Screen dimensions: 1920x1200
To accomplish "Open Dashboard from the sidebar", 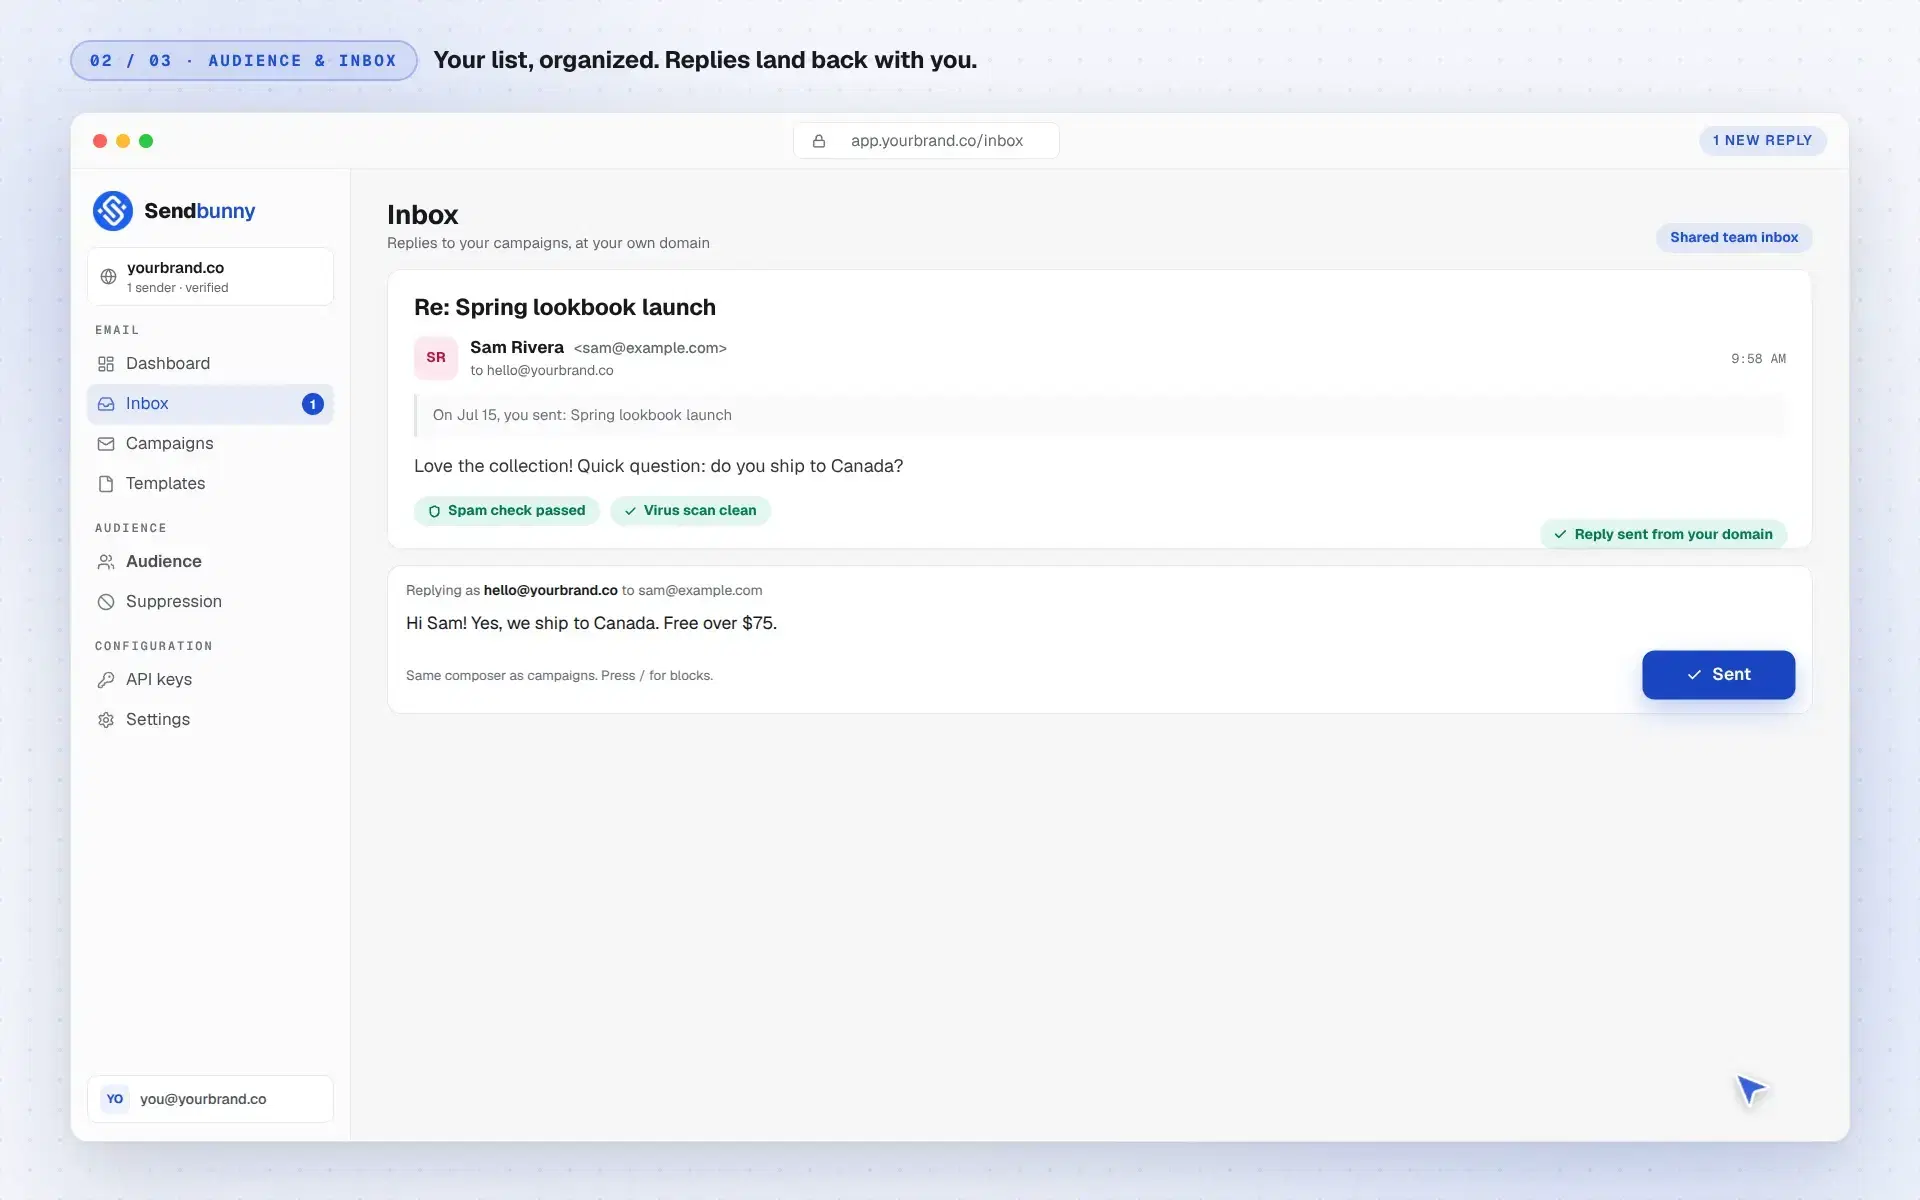I will click(x=210, y=364).
